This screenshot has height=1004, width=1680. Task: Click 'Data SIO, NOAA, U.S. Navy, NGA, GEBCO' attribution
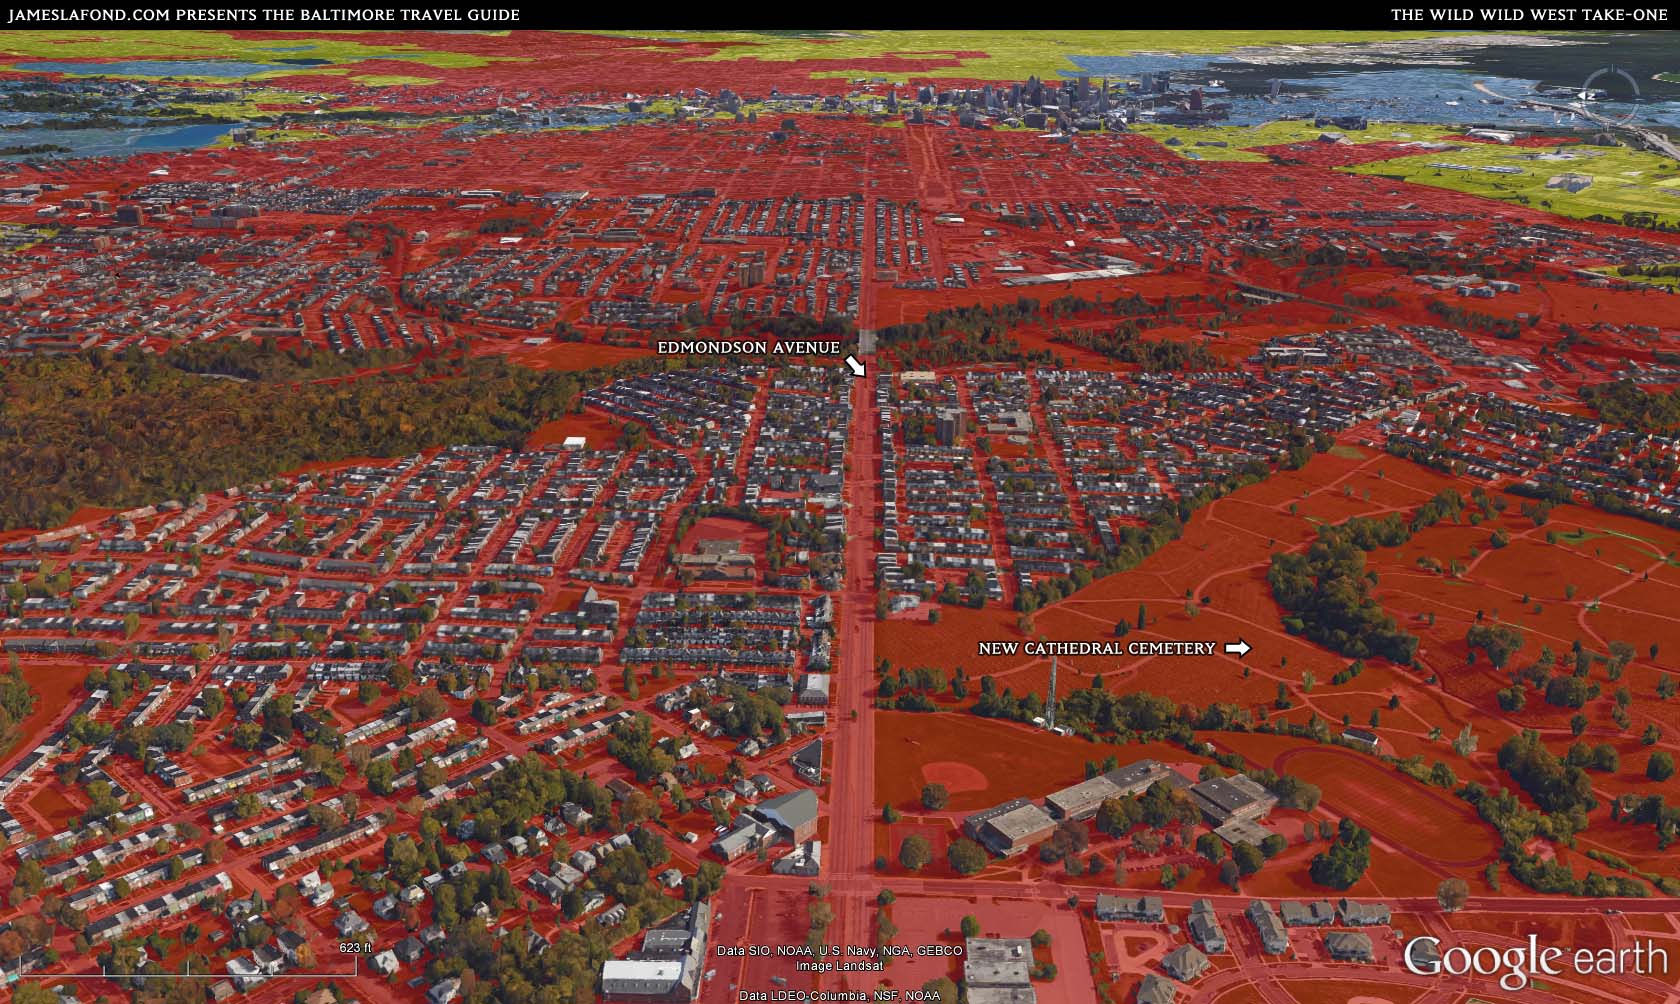pyautogui.click(x=840, y=951)
